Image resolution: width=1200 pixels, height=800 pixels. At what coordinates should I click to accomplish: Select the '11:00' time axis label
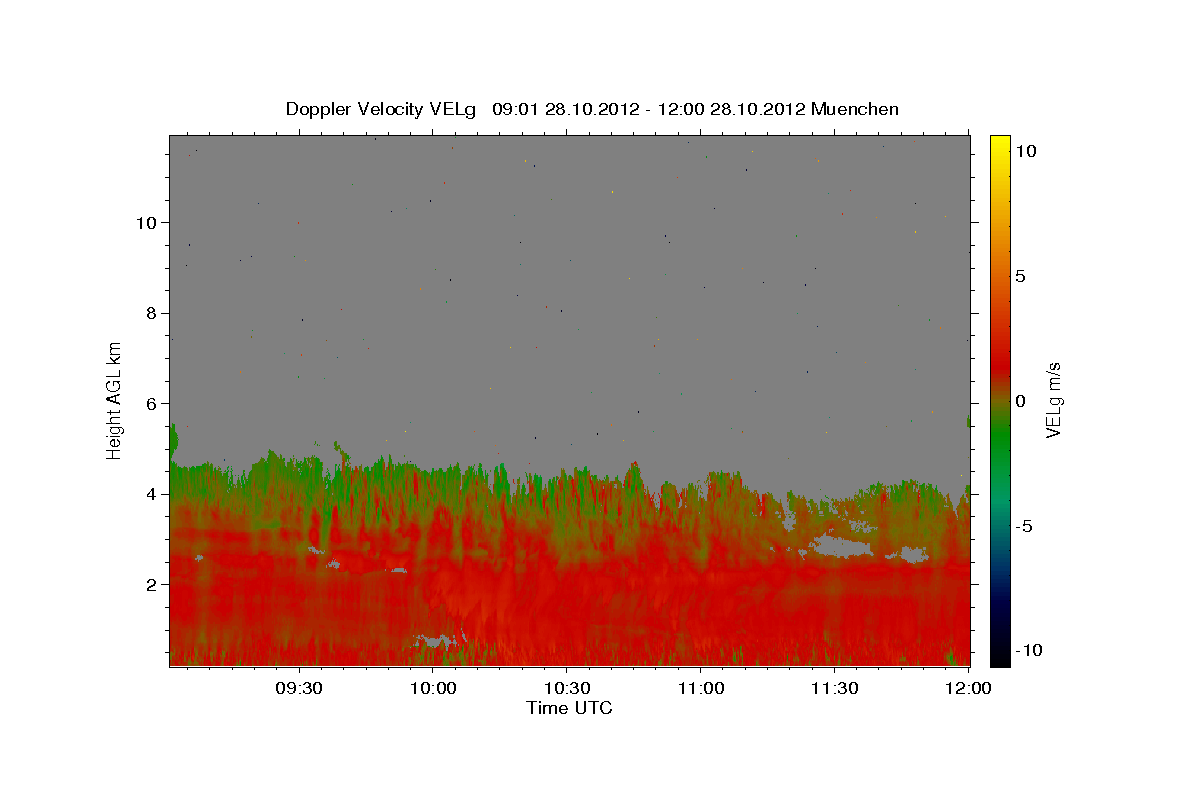[x=700, y=688]
